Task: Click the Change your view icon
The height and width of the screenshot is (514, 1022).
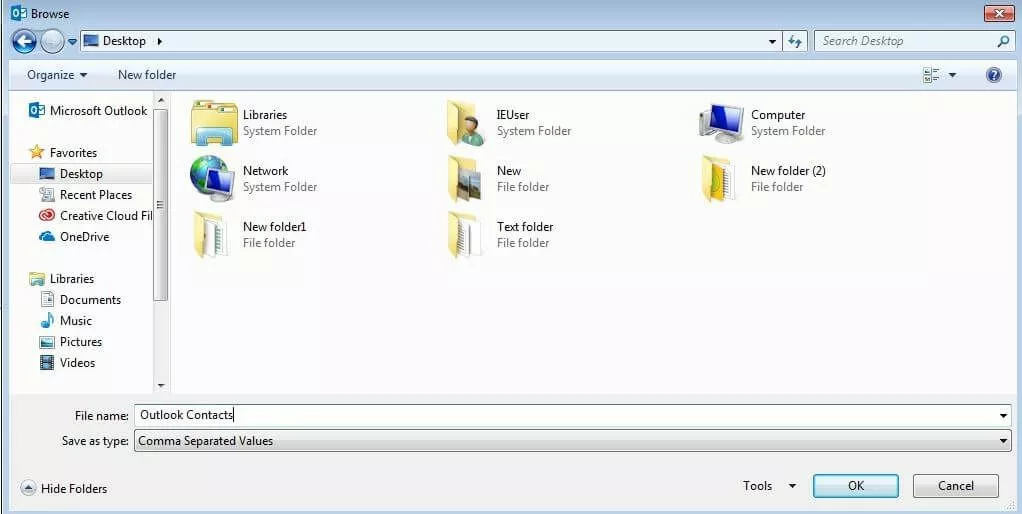Action: pos(931,75)
